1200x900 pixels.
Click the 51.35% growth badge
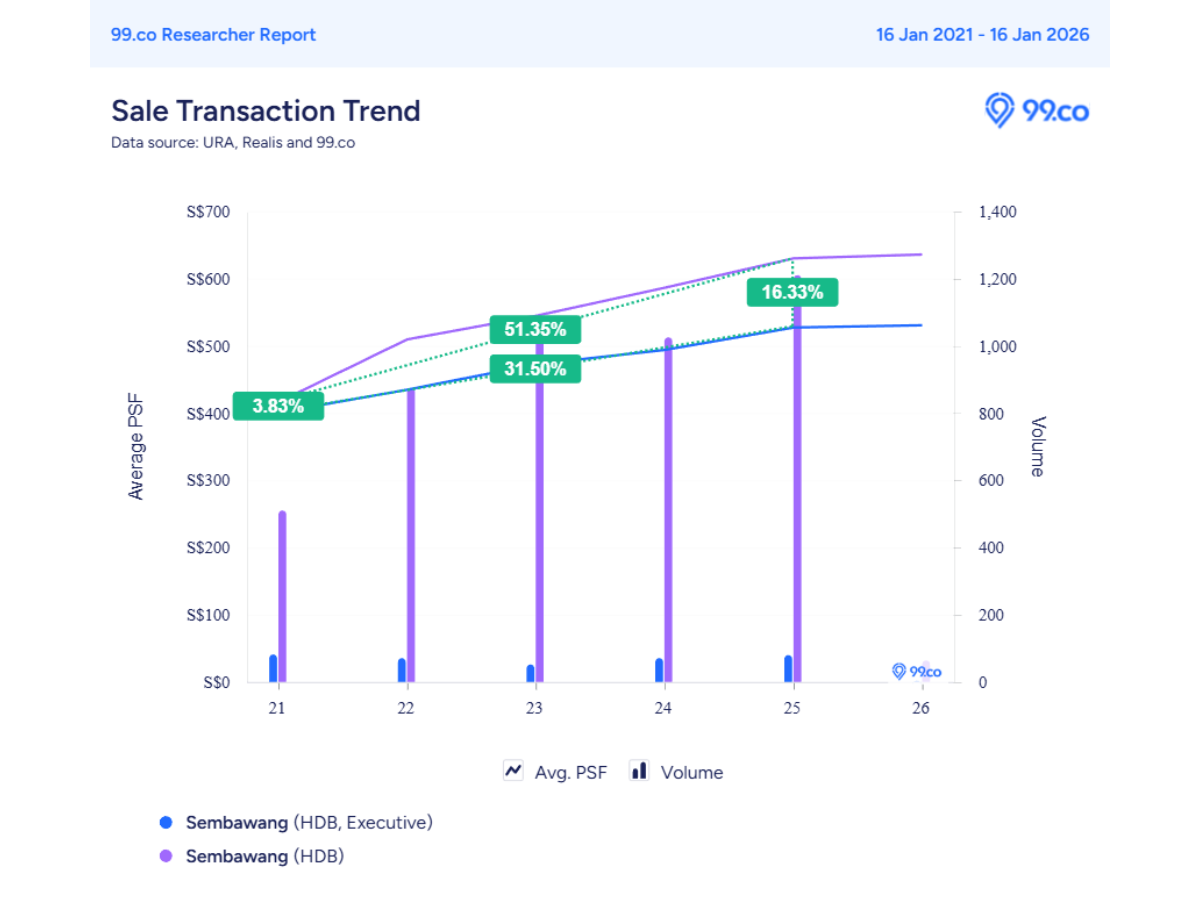[535, 329]
